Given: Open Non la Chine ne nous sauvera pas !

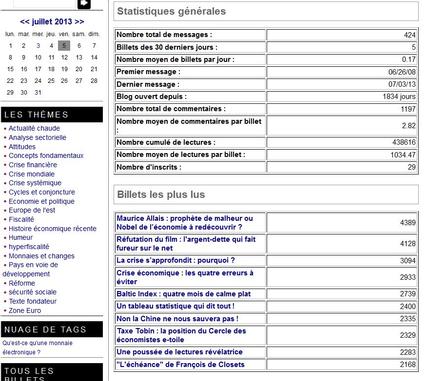Looking at the screenshot, I should coord(177,319).
